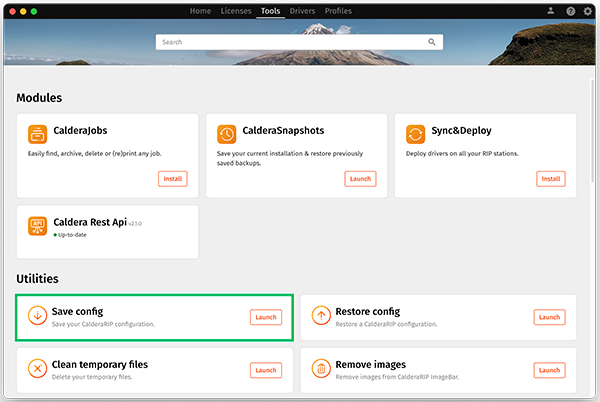Open the user account icon
Image resolution: width=600 pixels, height=402 pixels.
[x=550, y=11]
